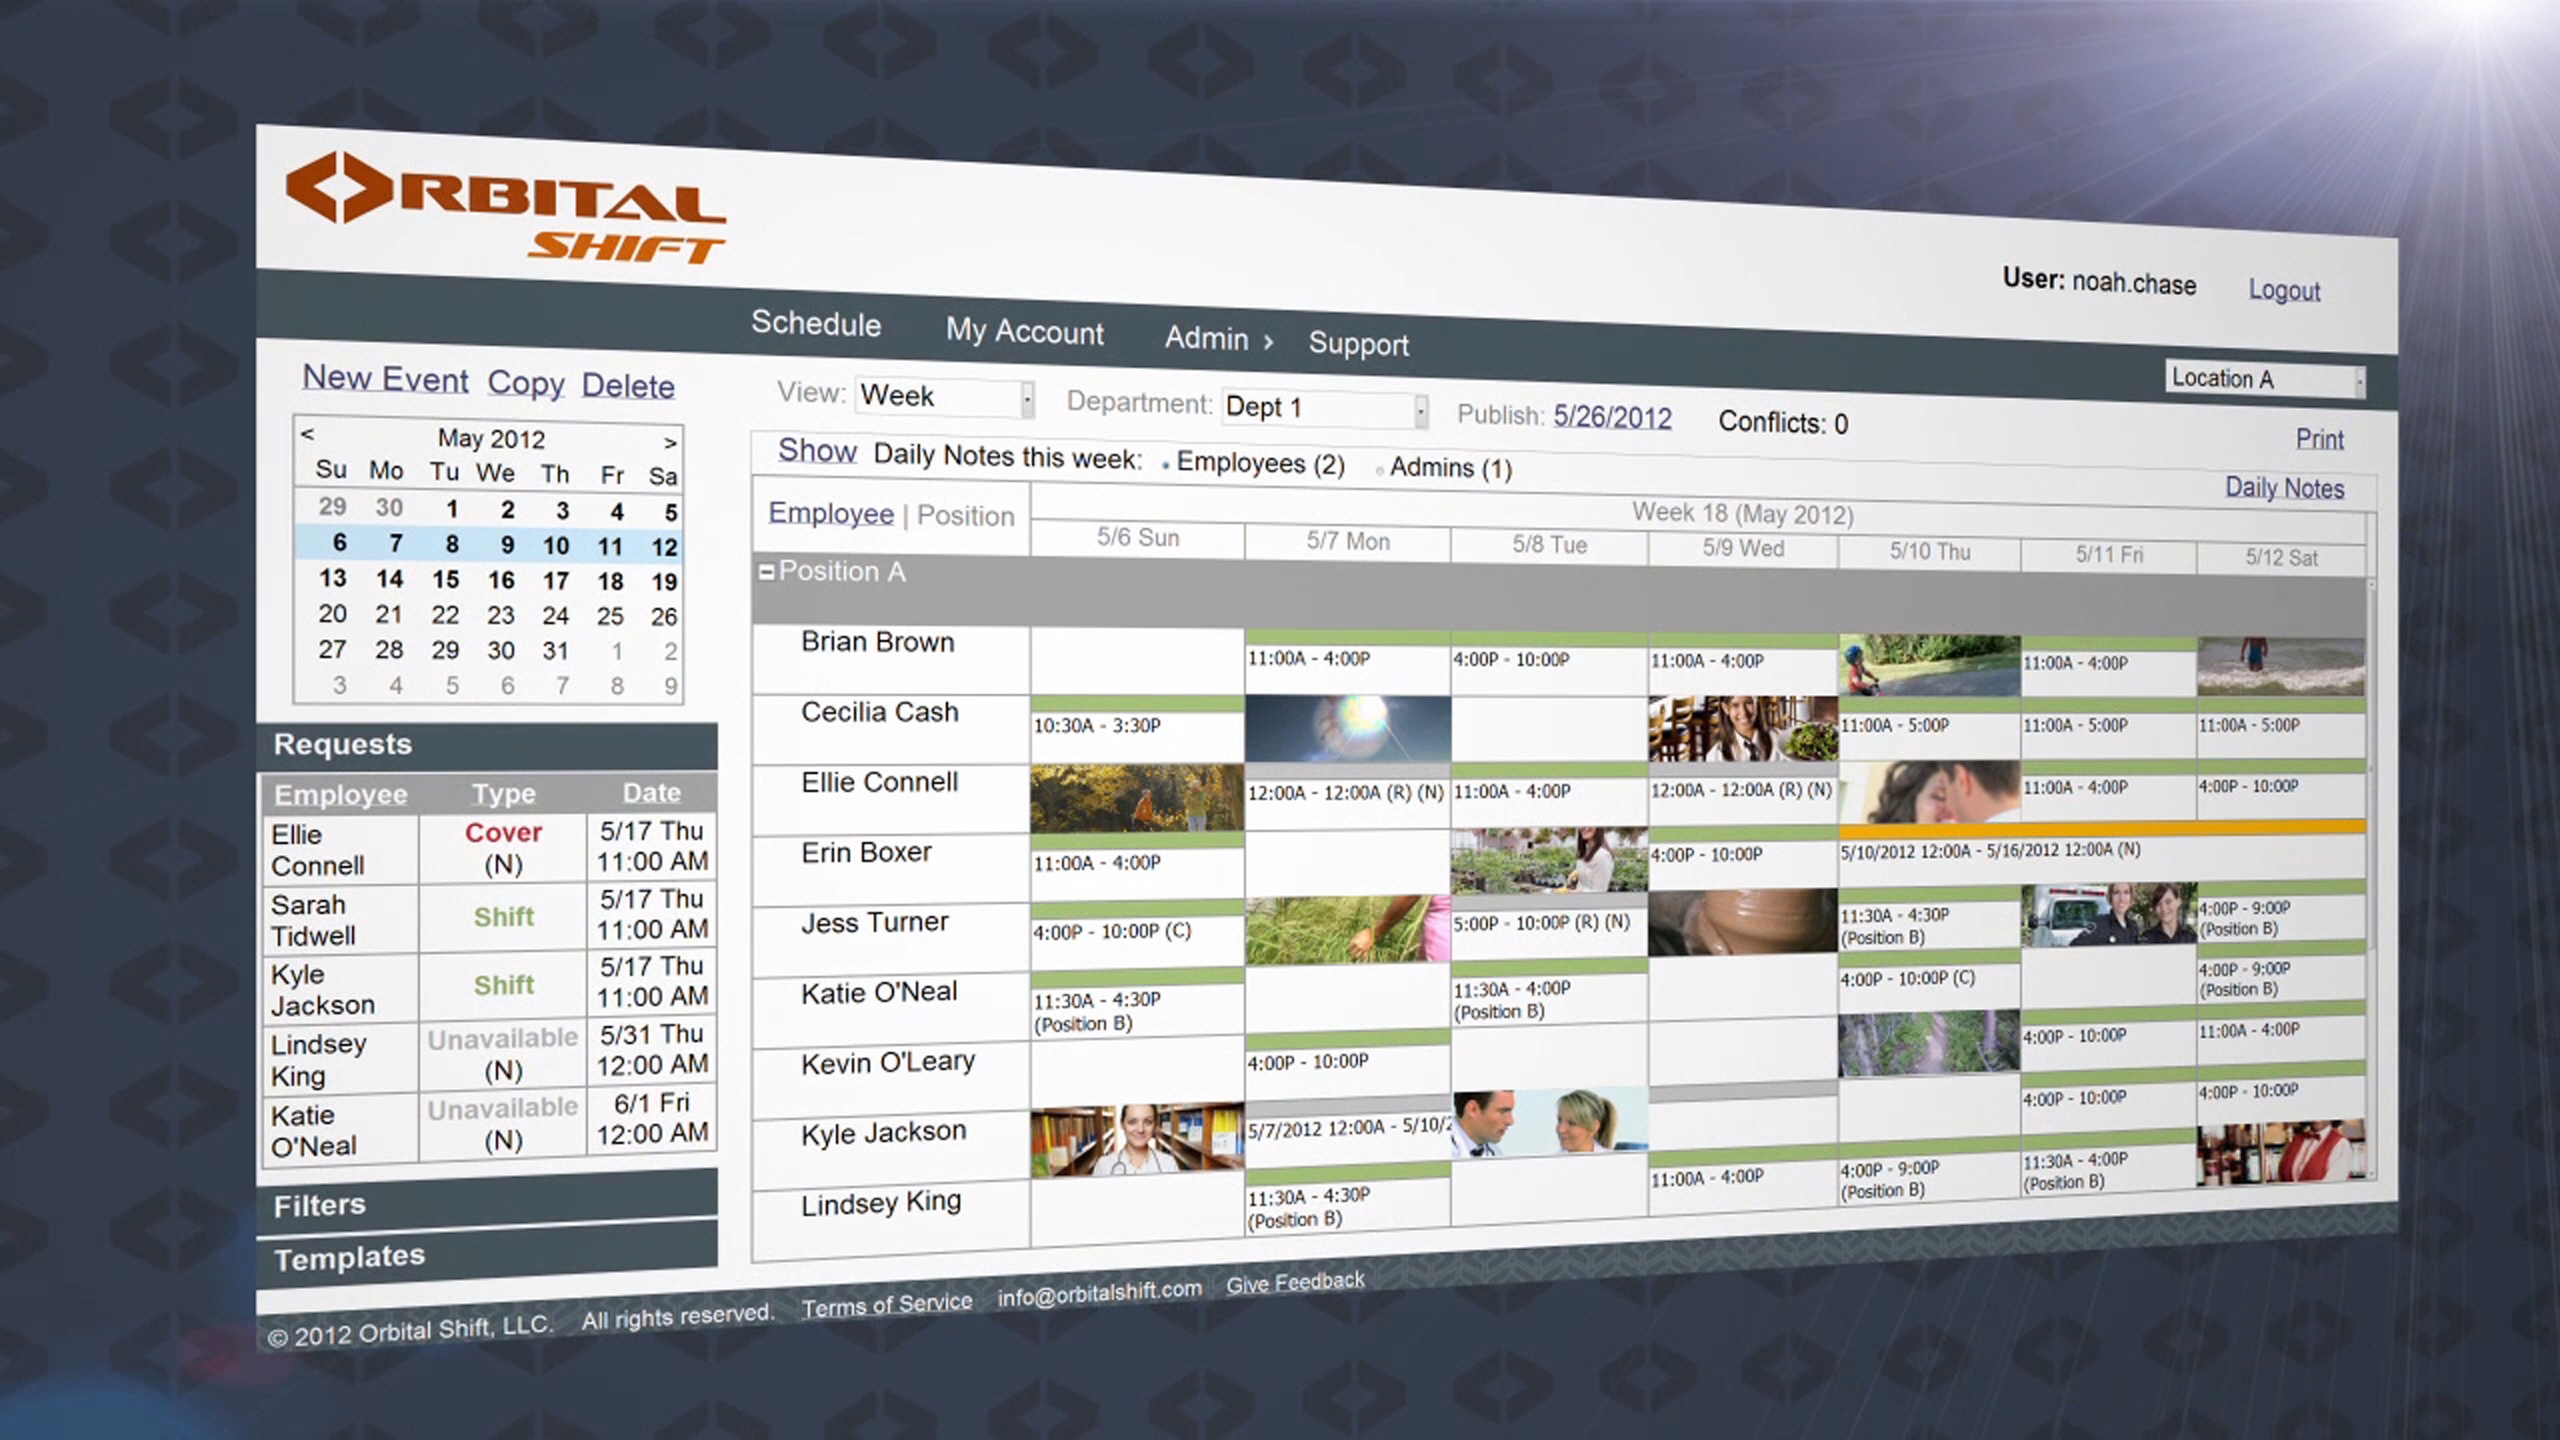The image size is (2560, 1440).
Task: Click the May 10 calendar date
Action: (x=556, y=545)
